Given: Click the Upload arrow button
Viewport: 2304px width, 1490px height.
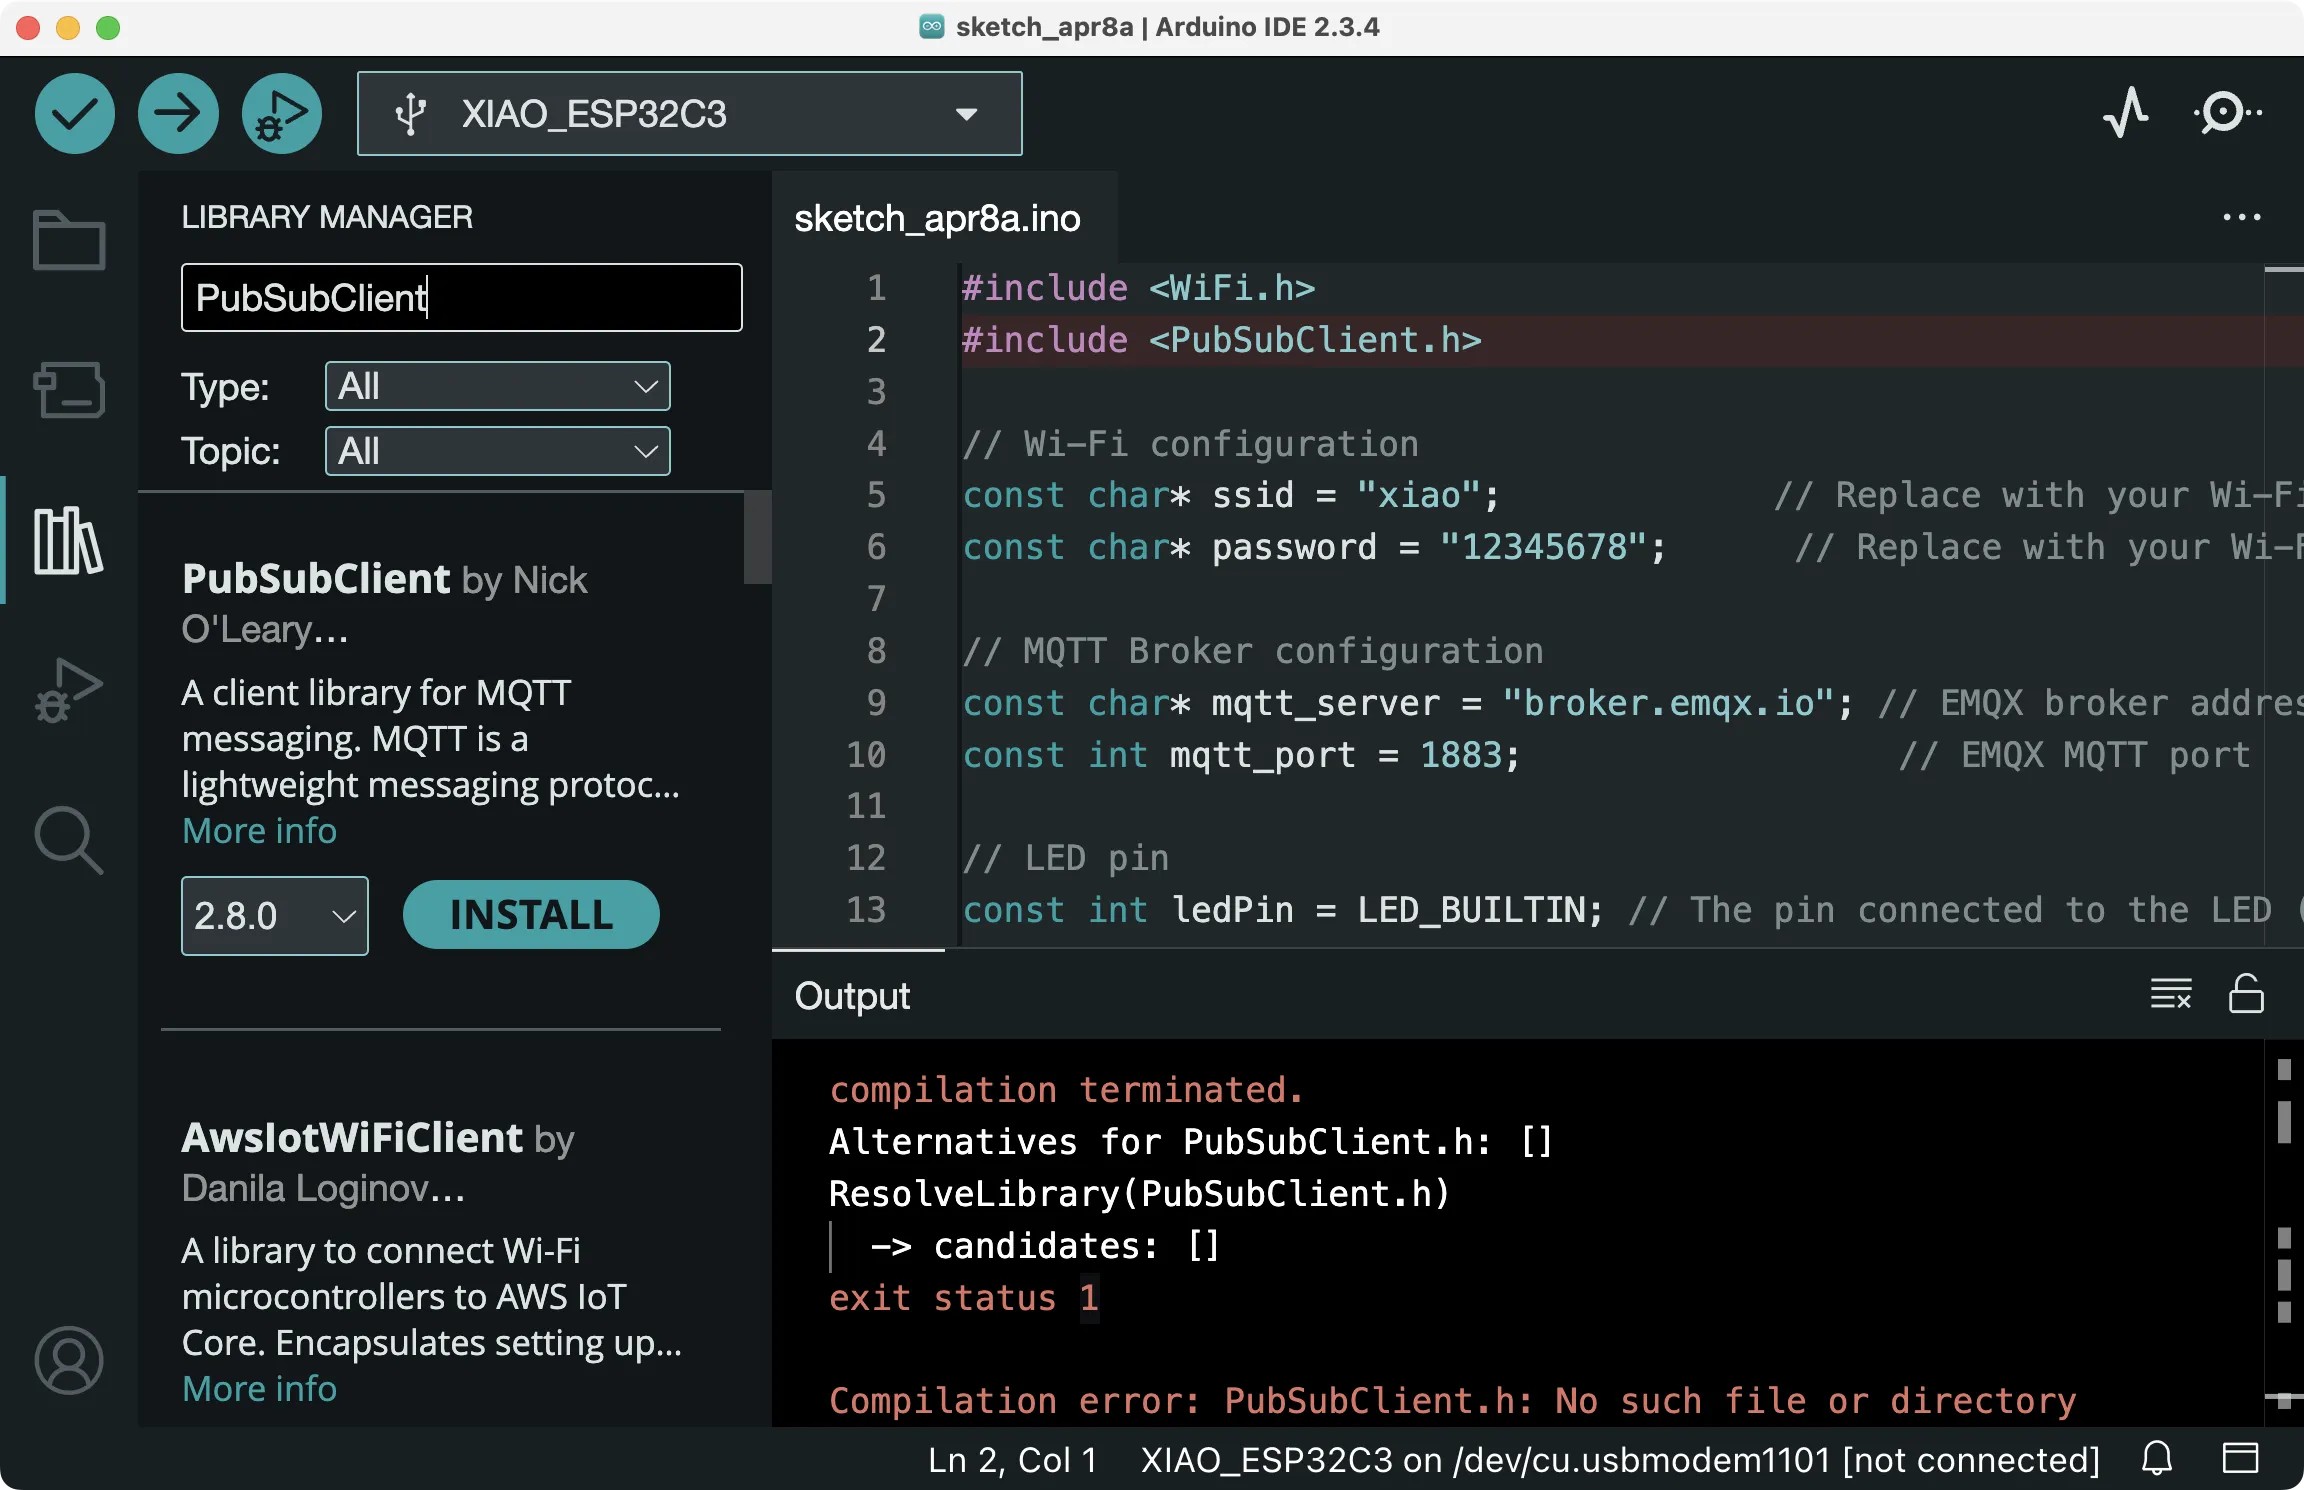Looking at the screenshot, I should [x=178, y=114].
